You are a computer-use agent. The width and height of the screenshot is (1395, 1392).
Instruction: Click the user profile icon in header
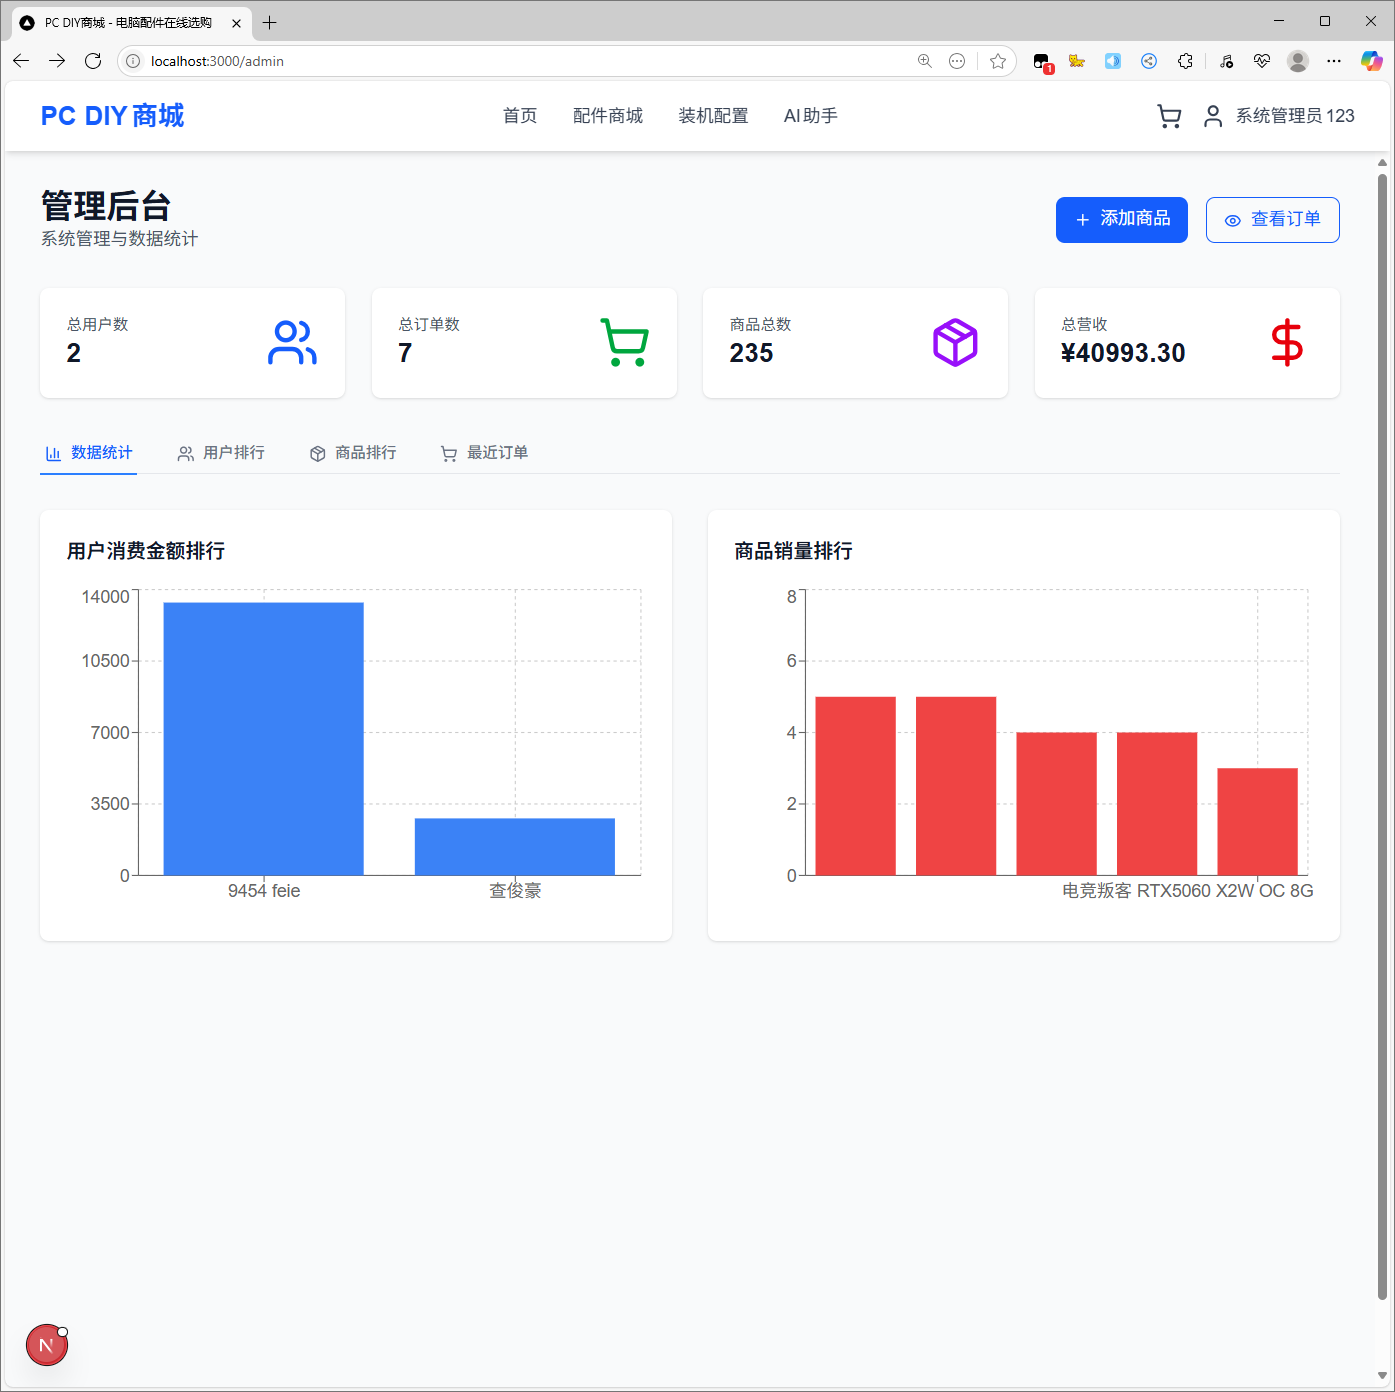pos(1212,117)
